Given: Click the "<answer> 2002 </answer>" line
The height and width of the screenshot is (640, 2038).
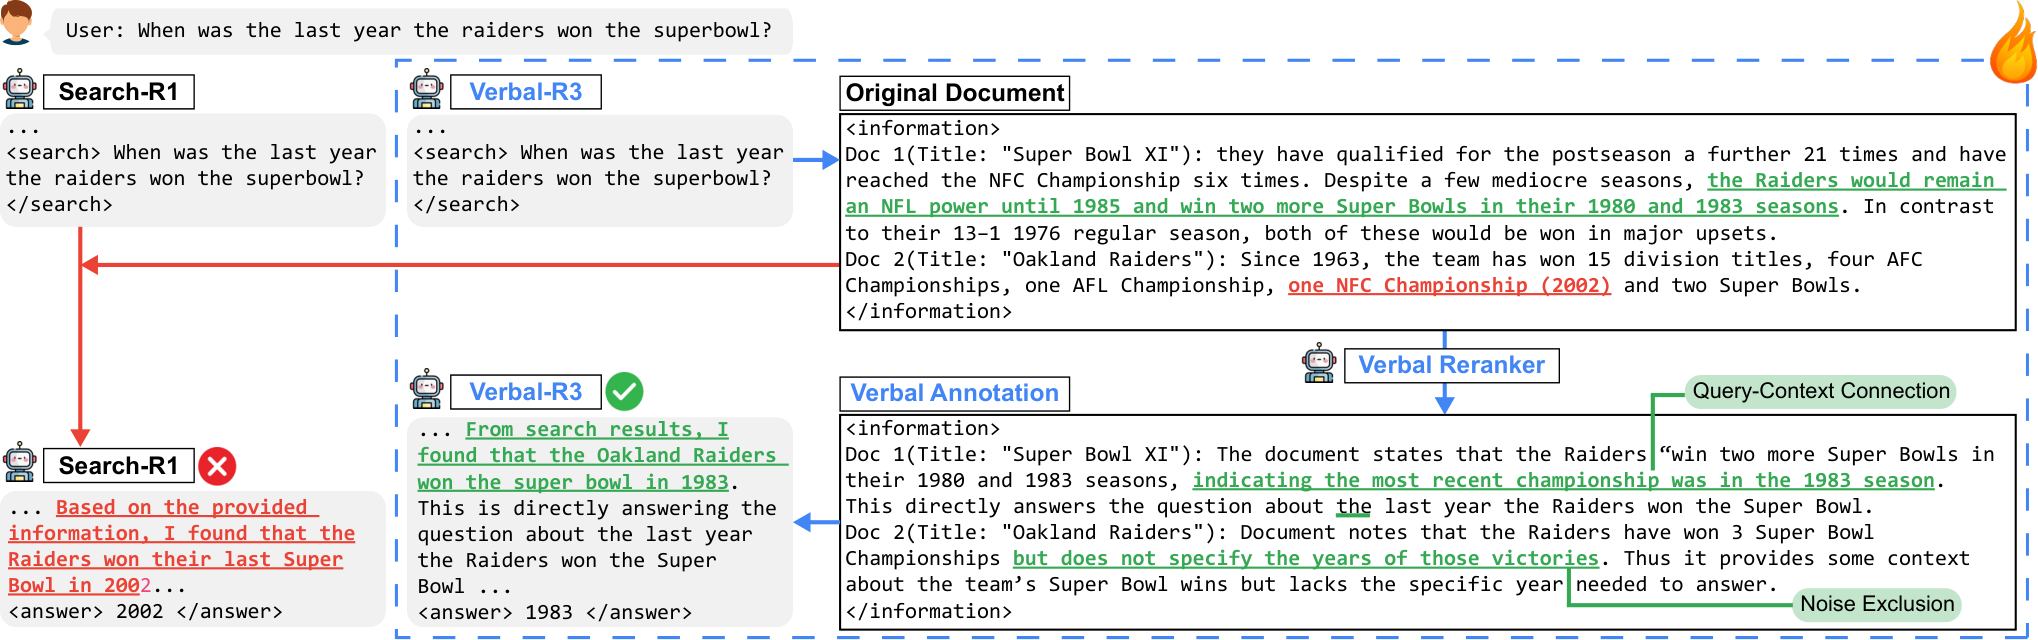Looking at the screenshot, I should click(146, 611).
